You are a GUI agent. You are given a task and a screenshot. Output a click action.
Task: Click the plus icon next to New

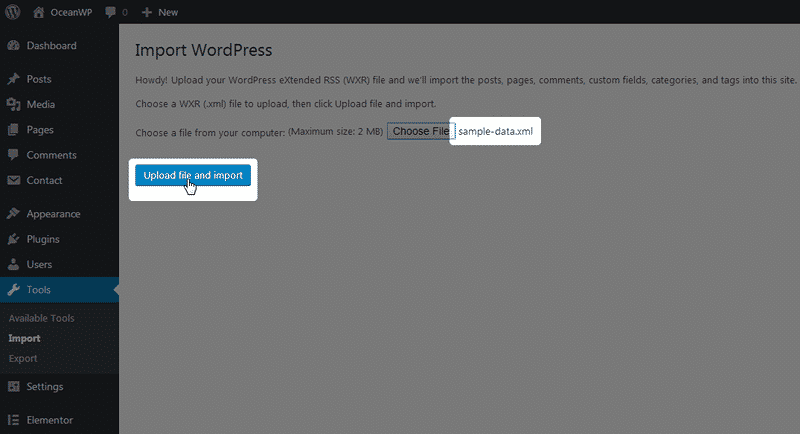coord(146,12)
